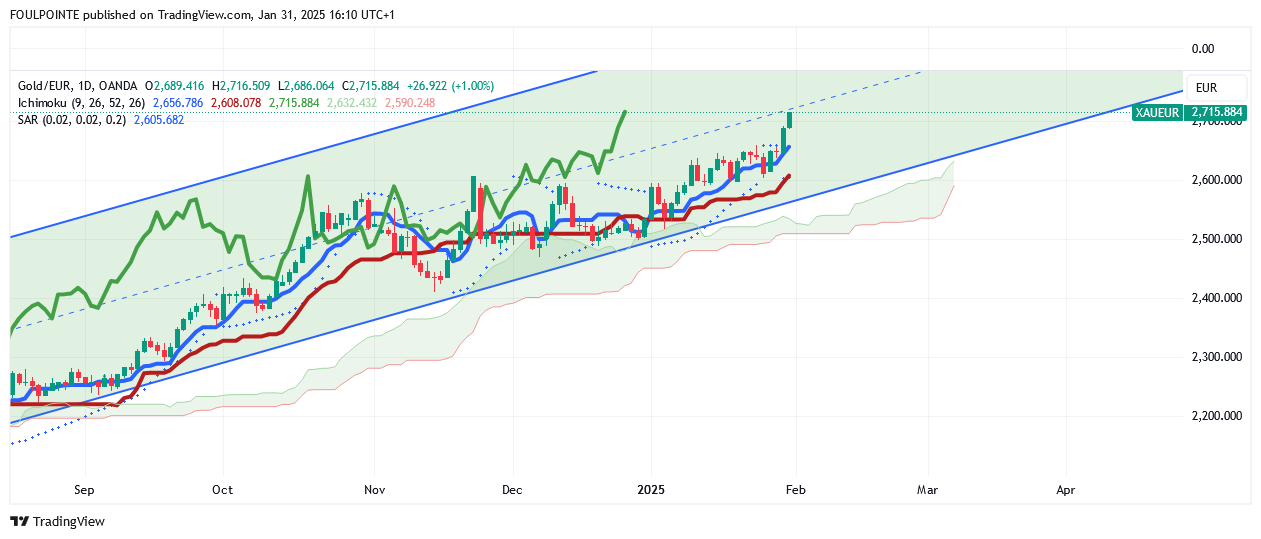1261x539 pixels.
Task: Click the Ichimoku blue value 2,656.786
Action: point(178,103)
